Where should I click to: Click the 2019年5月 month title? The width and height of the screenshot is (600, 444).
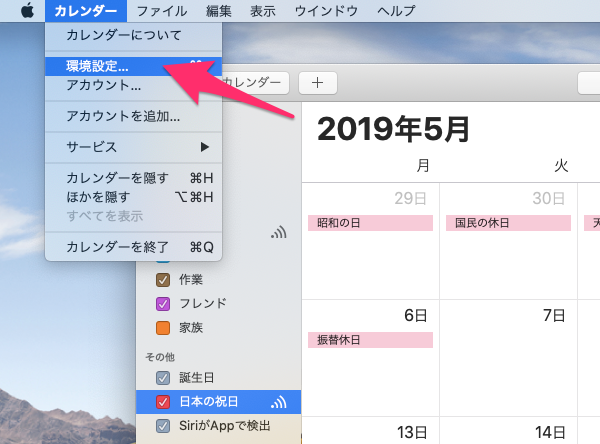pos(393,129)
